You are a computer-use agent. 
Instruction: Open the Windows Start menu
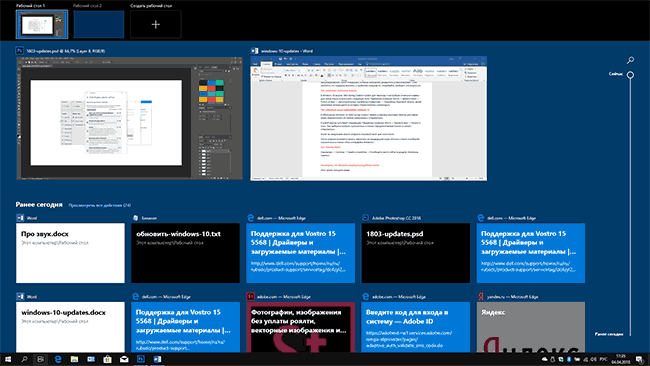[7, 359]
